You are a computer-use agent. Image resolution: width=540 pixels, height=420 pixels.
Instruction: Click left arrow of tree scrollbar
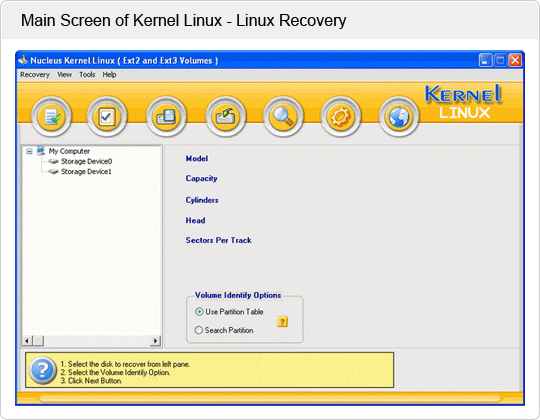click(27, 341)
